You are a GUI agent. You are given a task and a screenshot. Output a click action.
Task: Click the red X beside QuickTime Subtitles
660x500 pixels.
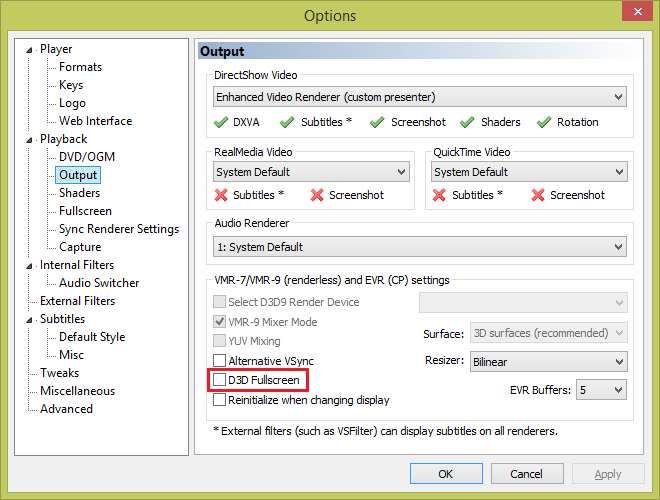(x=440, y=195)
